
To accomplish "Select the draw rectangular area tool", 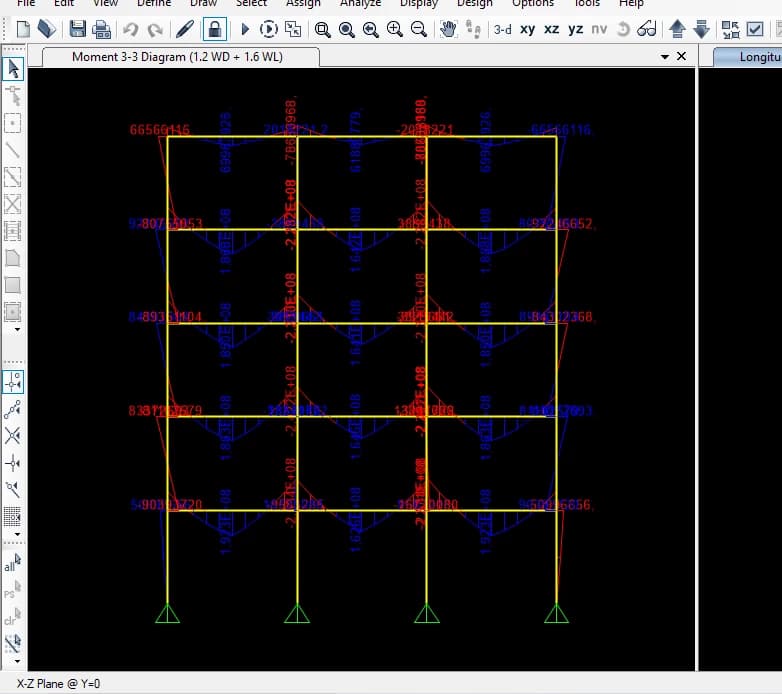I will [x=13, y=285].
